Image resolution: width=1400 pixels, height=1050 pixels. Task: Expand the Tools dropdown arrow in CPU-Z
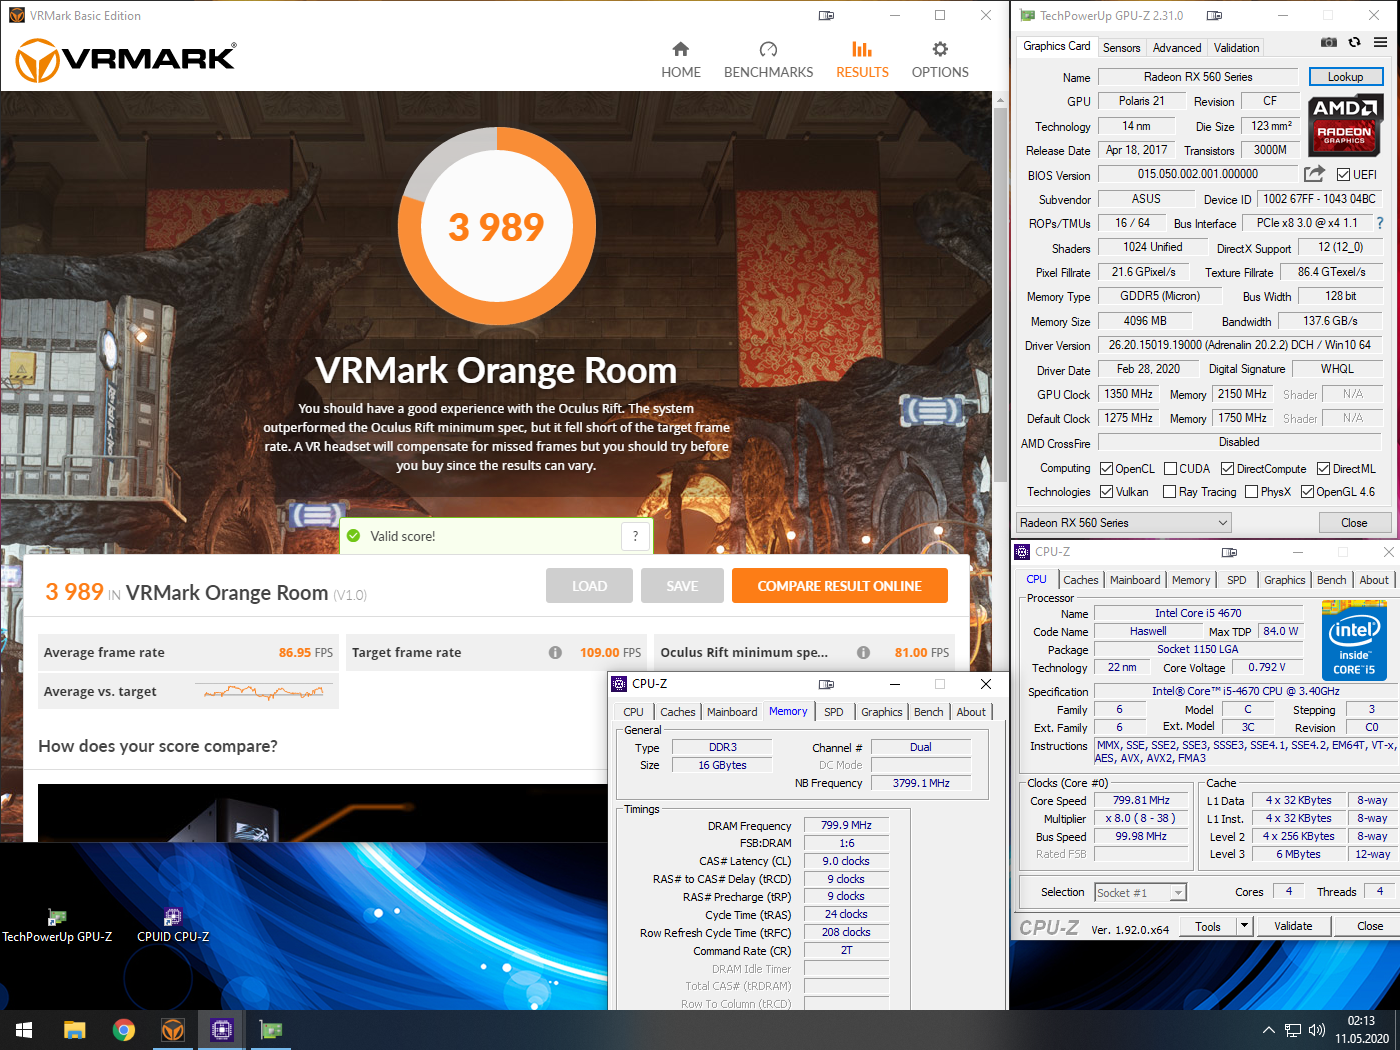(x=1245, y=926)
